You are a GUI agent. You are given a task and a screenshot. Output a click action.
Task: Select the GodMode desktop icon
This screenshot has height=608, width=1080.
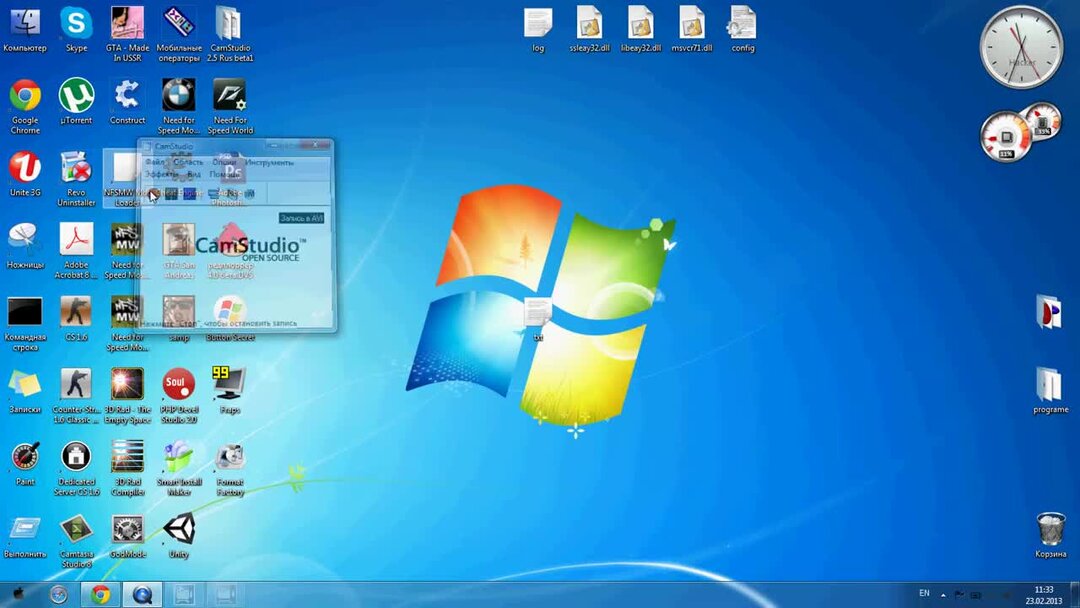coord(127,536)
